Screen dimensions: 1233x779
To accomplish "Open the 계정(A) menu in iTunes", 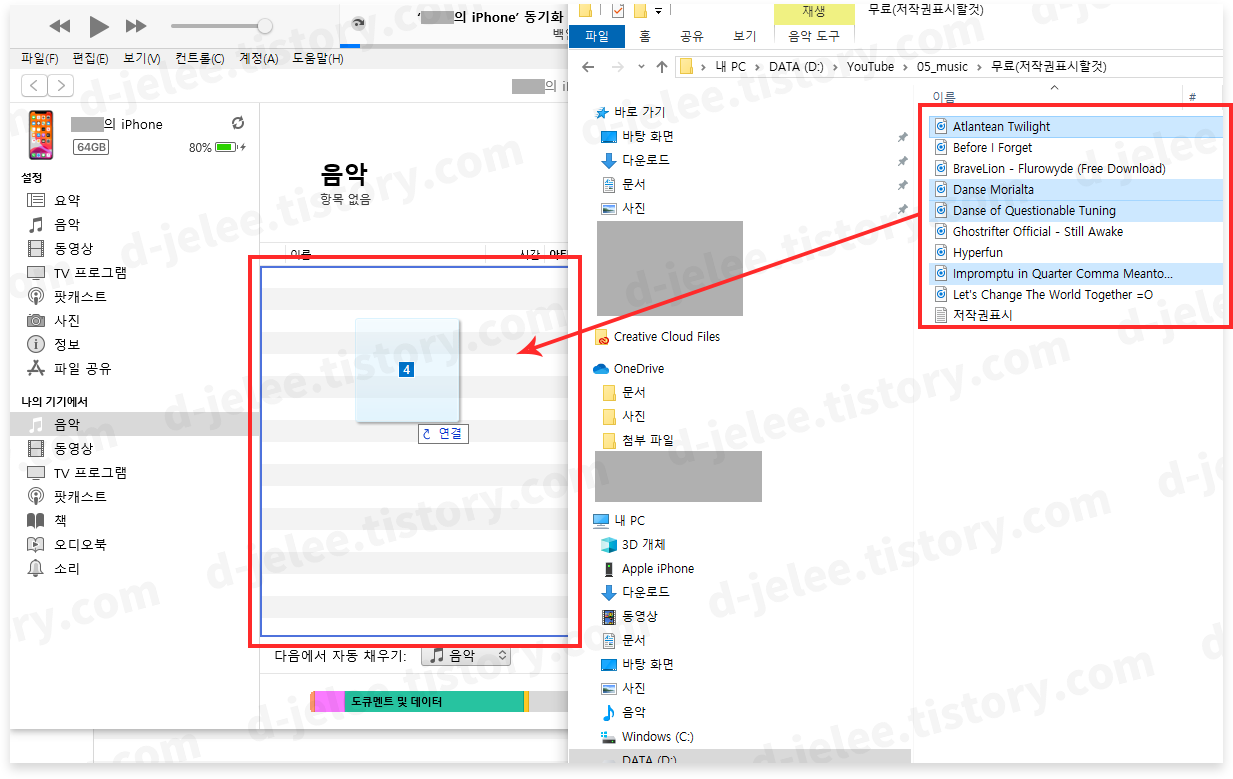I will tap(258, 59).
